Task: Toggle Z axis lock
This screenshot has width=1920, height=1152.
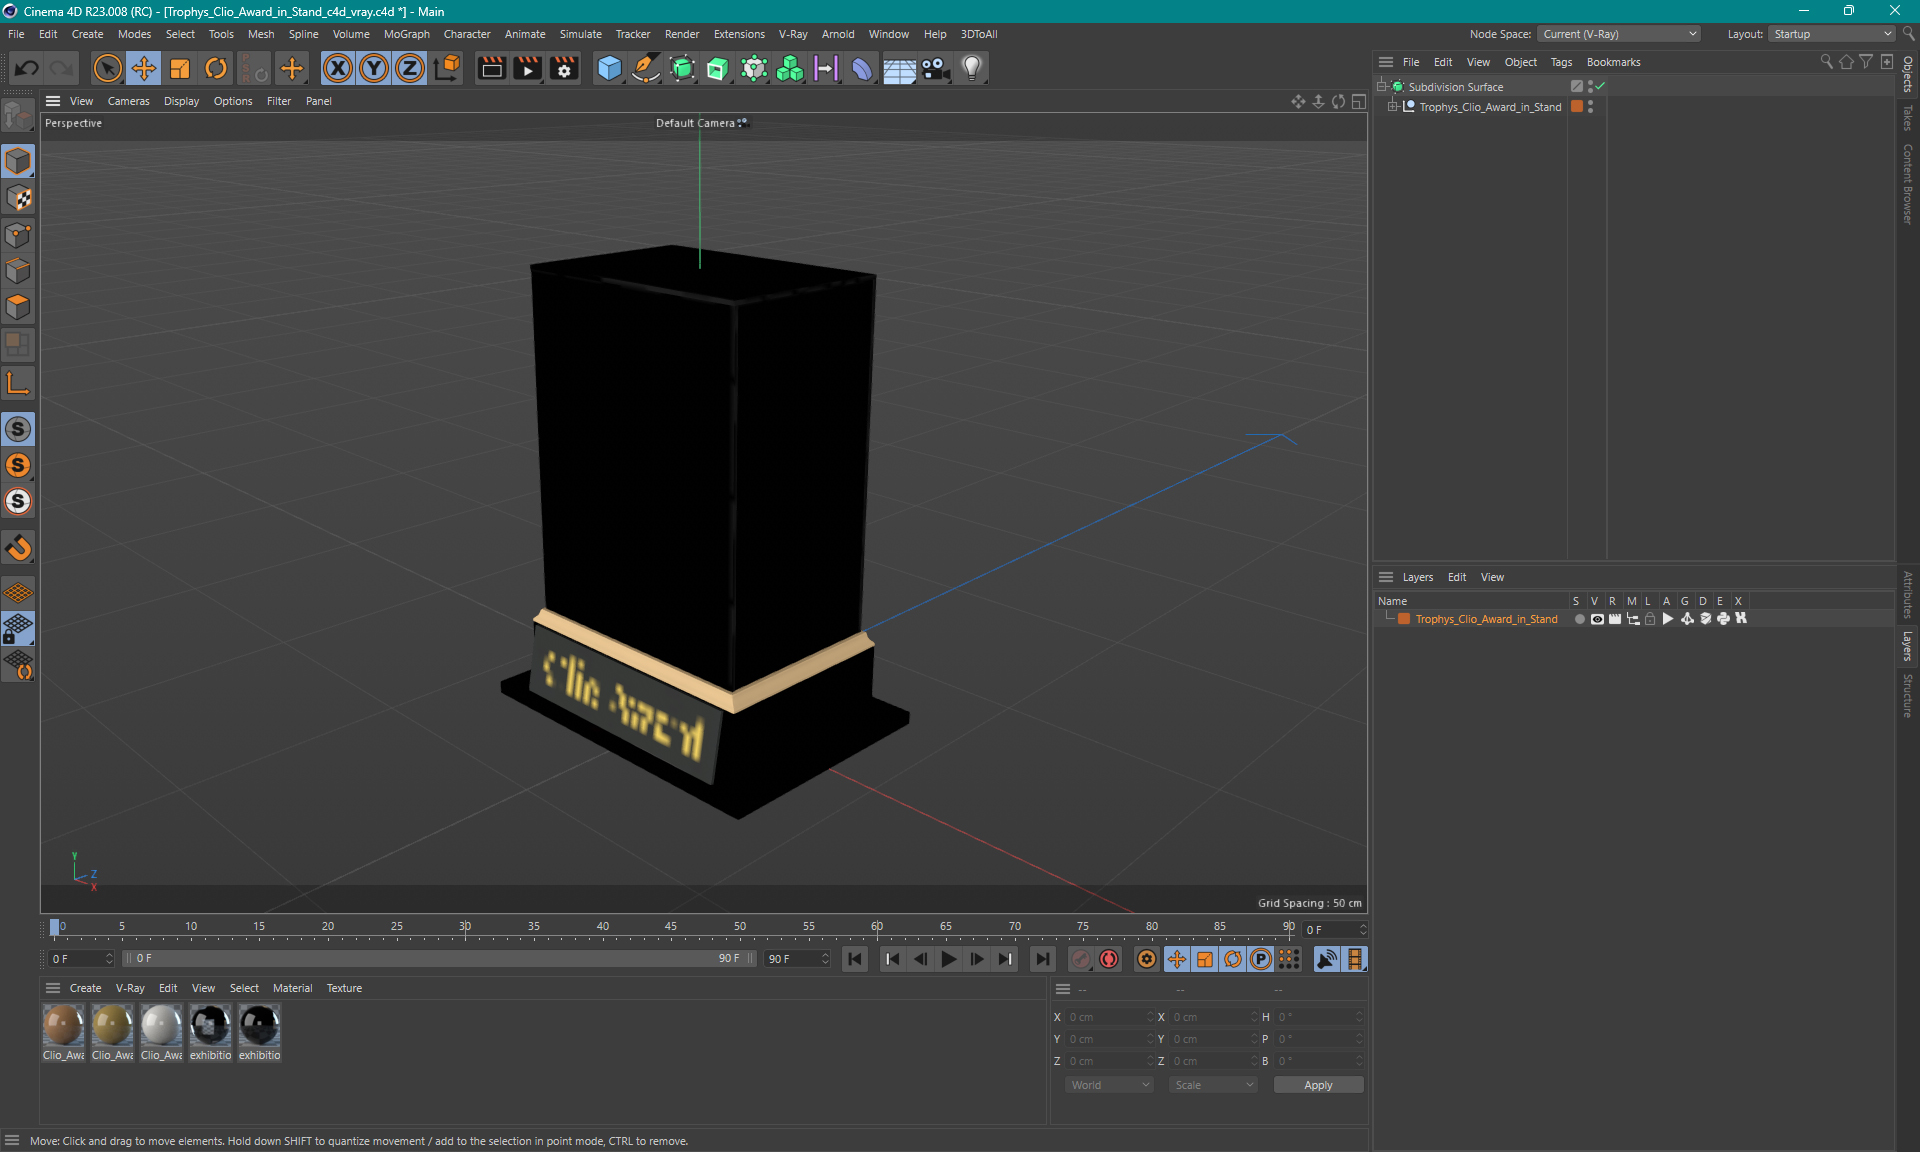Action: [410, 68]
